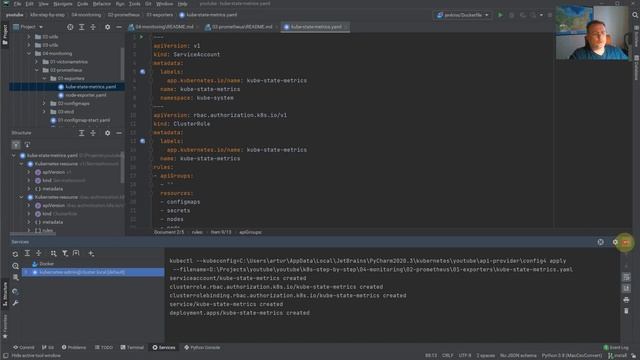The width and height of the screenshot is (640, 360).
Task: Click Collapse All icon in Project panel
Action: click(93, 27)
